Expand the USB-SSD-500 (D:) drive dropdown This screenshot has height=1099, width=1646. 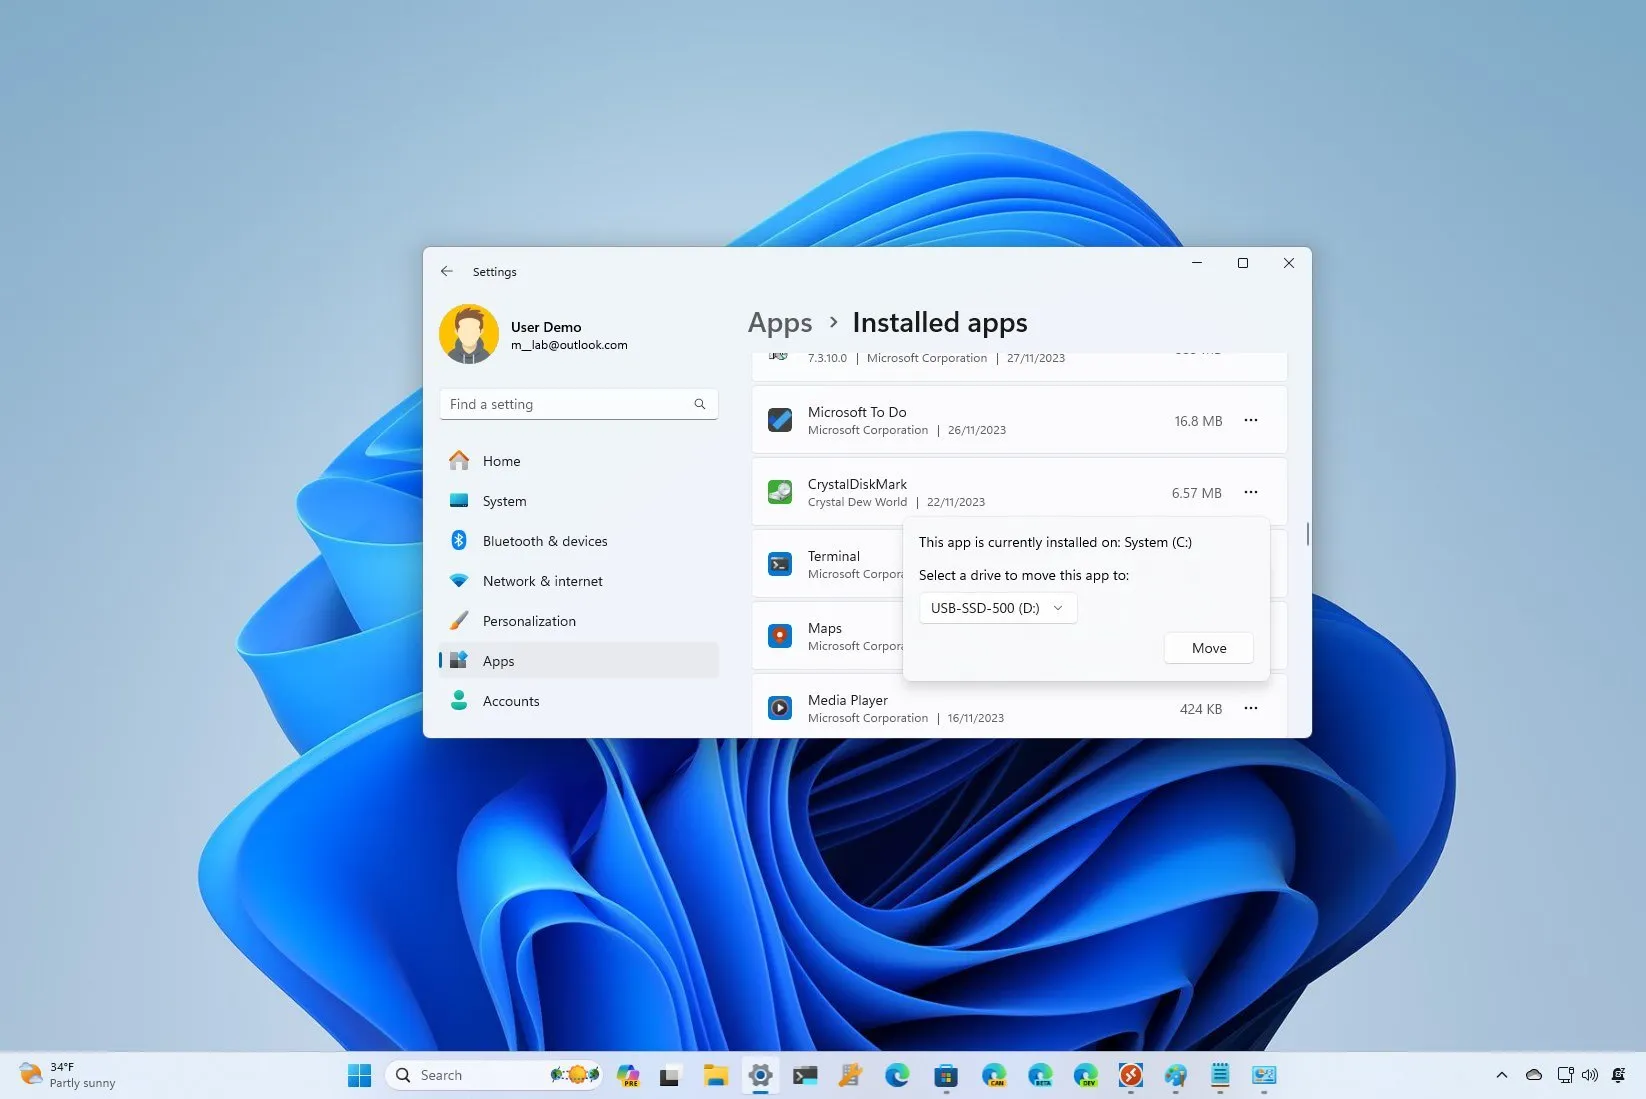(x=998, y=608)
